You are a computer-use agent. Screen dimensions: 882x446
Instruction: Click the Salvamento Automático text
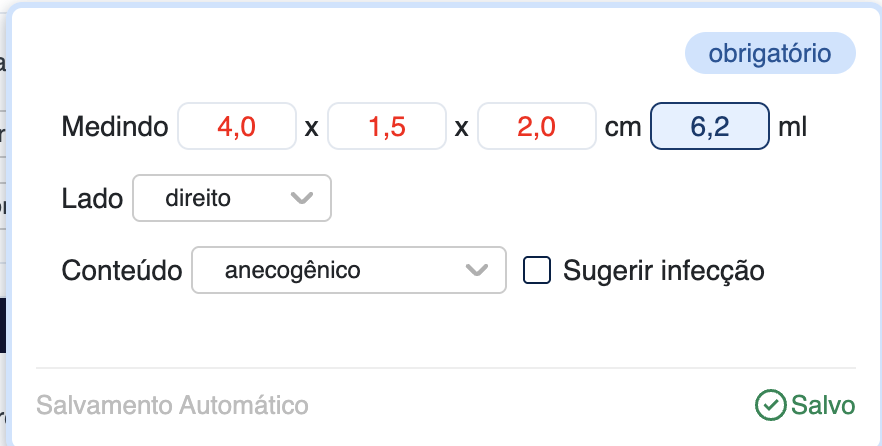point(172,405)
